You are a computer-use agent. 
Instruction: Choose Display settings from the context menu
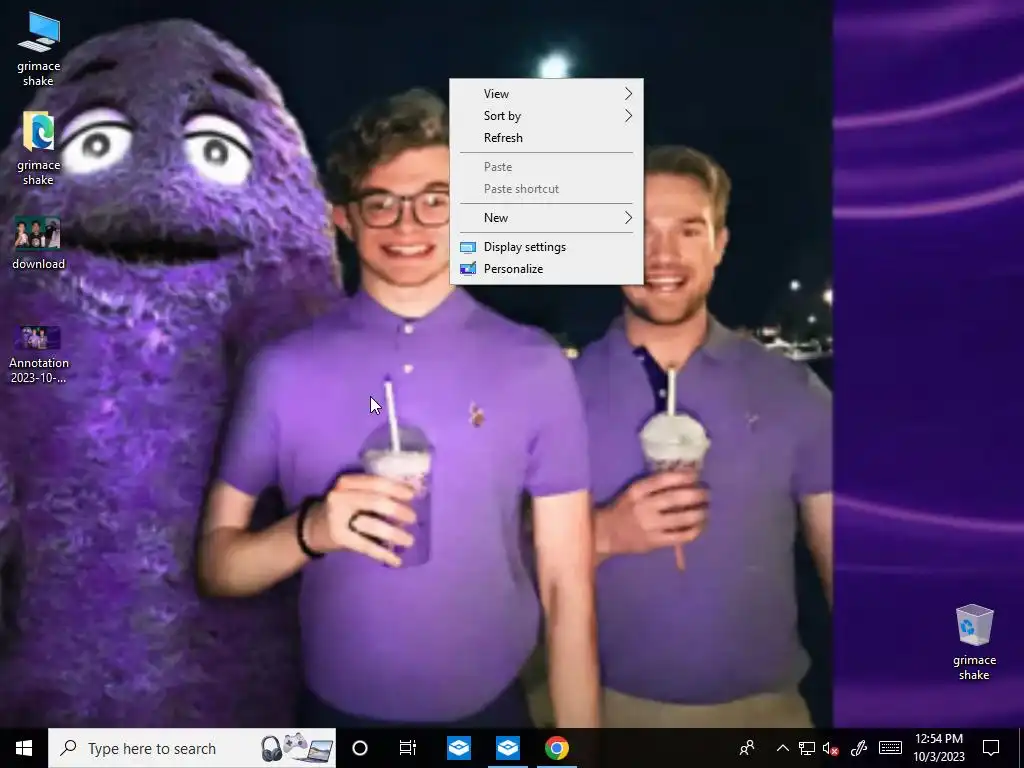tap(547, 247)
